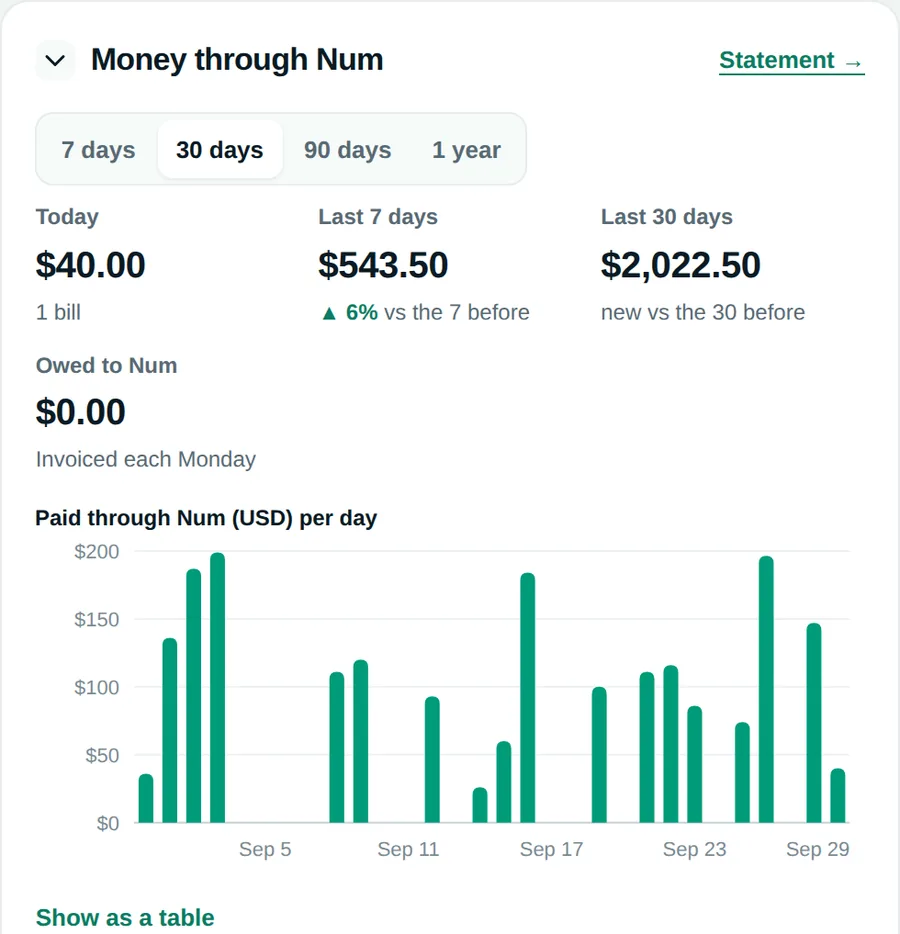This screenshot has height=934, width=900.
Task: Click the Owed to Num $0.00 value
Action: point(80,412)
